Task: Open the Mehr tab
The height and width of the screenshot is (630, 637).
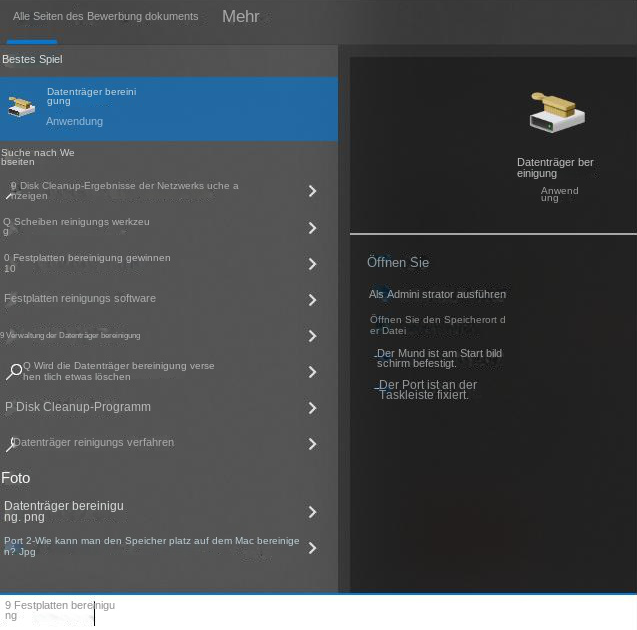Action: tap(240, 17)
